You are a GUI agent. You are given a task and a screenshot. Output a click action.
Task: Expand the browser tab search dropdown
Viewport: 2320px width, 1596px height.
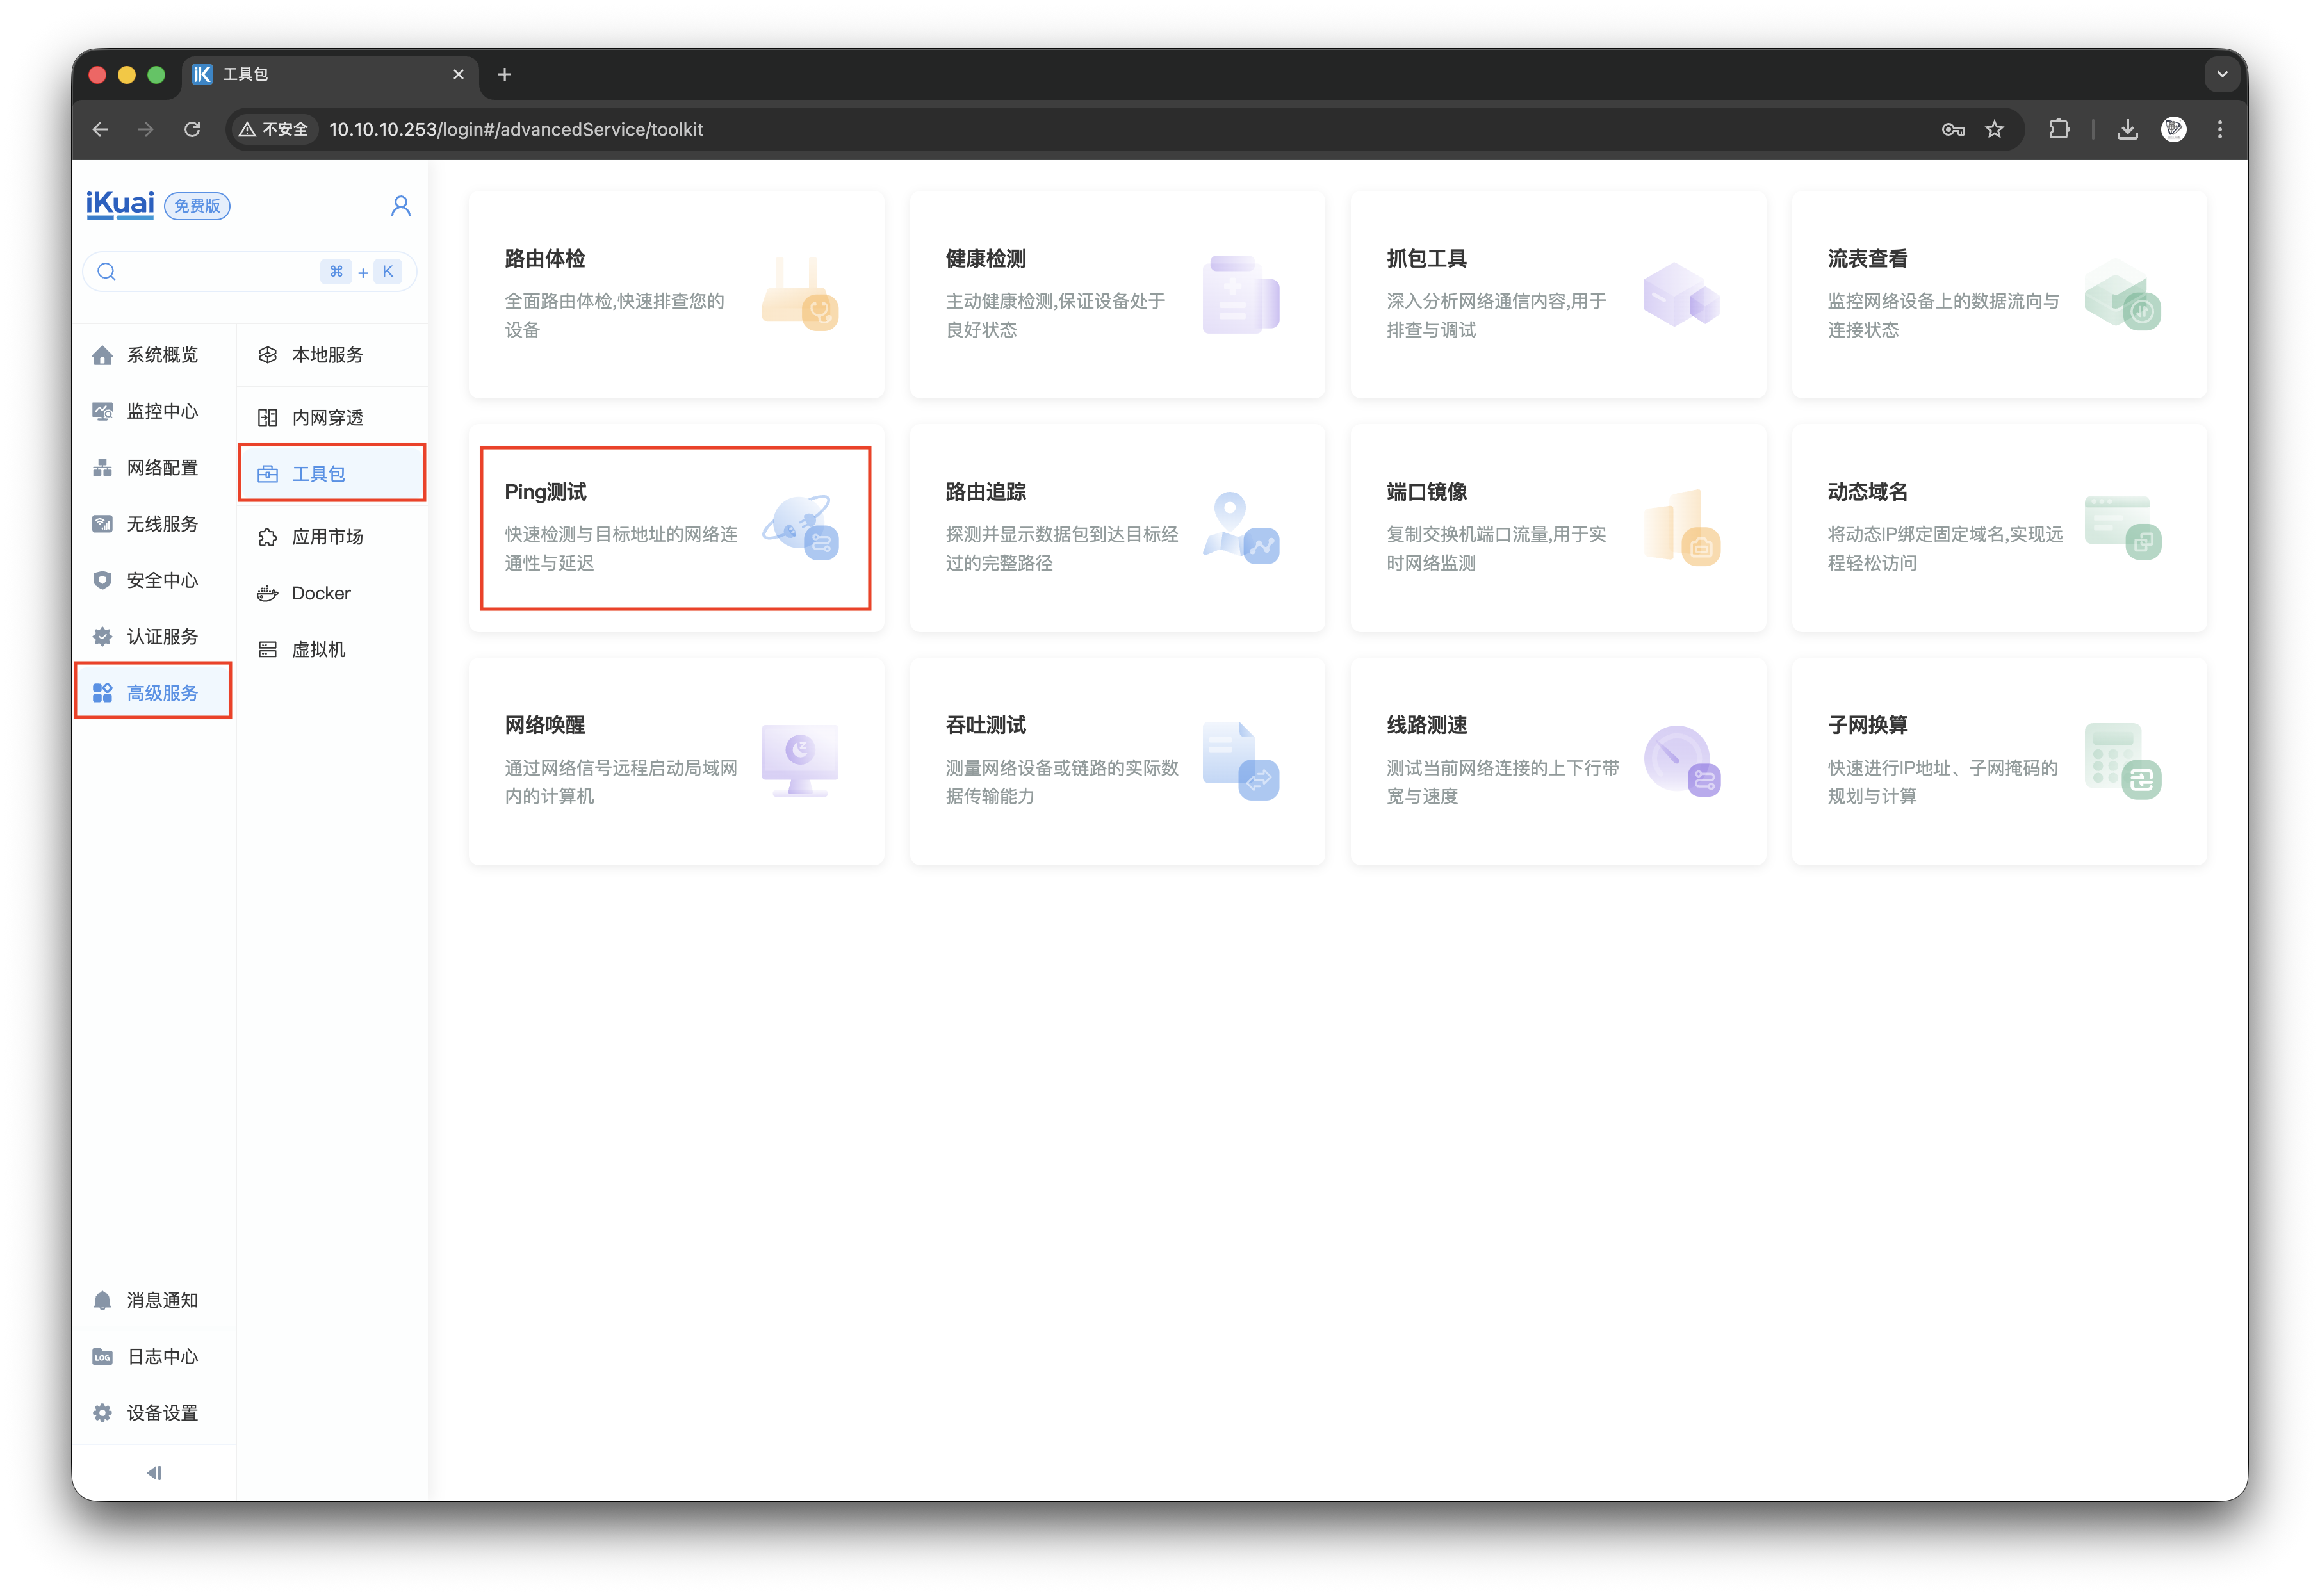point(2222,74)
